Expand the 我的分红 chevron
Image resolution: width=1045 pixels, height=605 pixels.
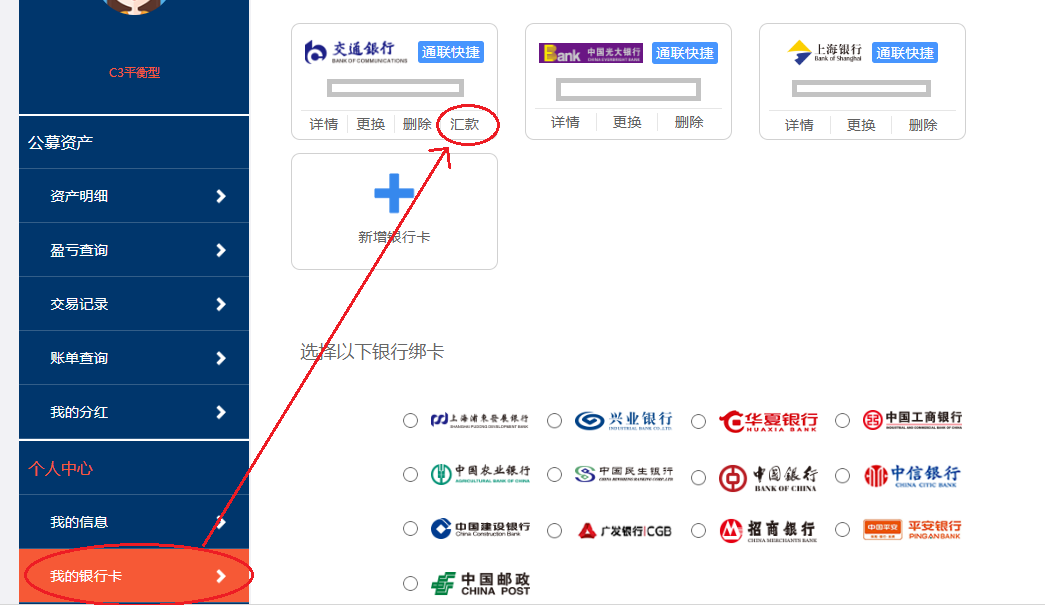pos(221,412)
